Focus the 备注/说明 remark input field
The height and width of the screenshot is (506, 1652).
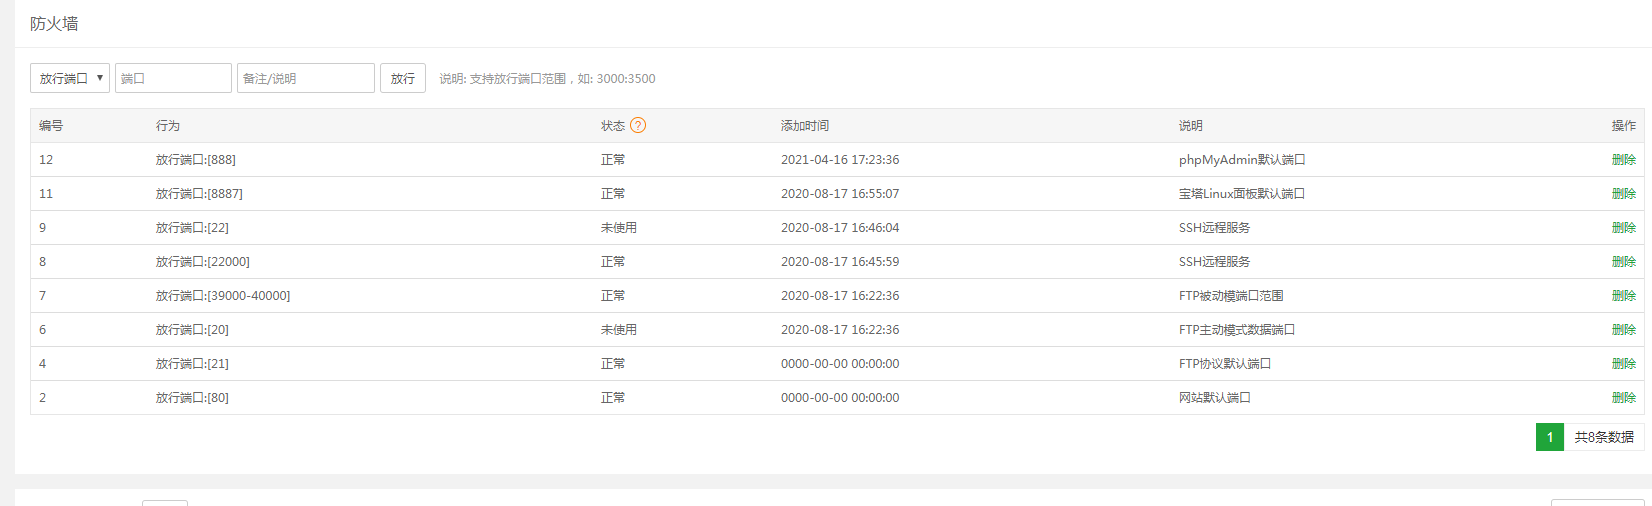305,78
